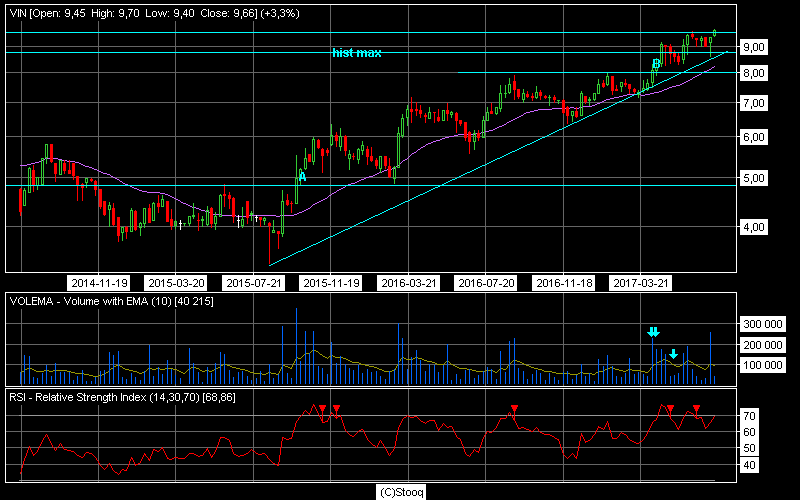Click the RSI 50 level label
Image resolution: width=800 pixels, height=500 pixels.
coord(749,449)
